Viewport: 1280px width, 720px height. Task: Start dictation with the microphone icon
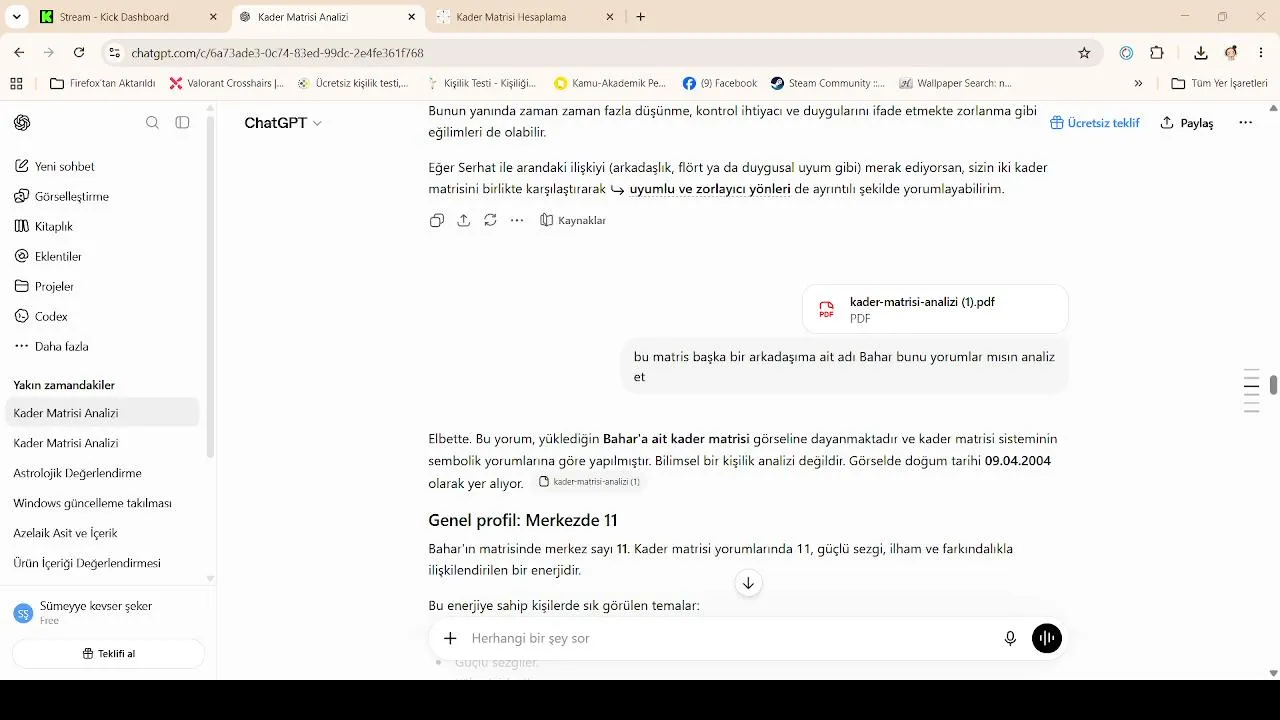pos(1010,638)
